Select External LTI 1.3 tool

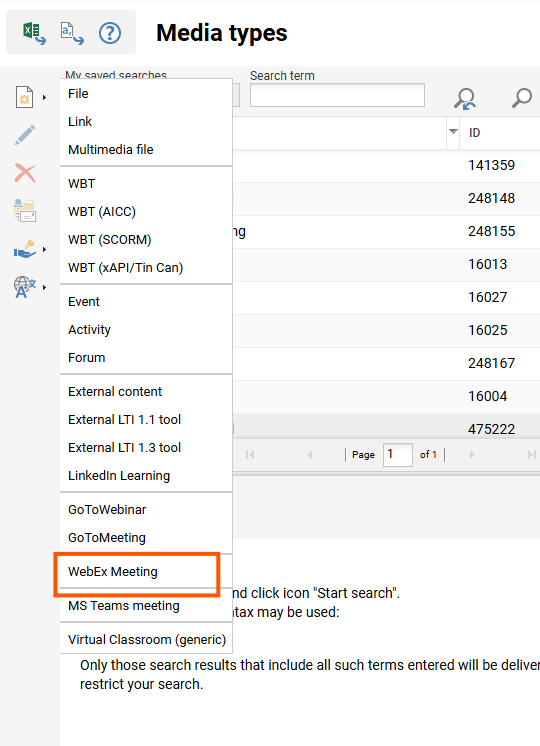[146, 448]
